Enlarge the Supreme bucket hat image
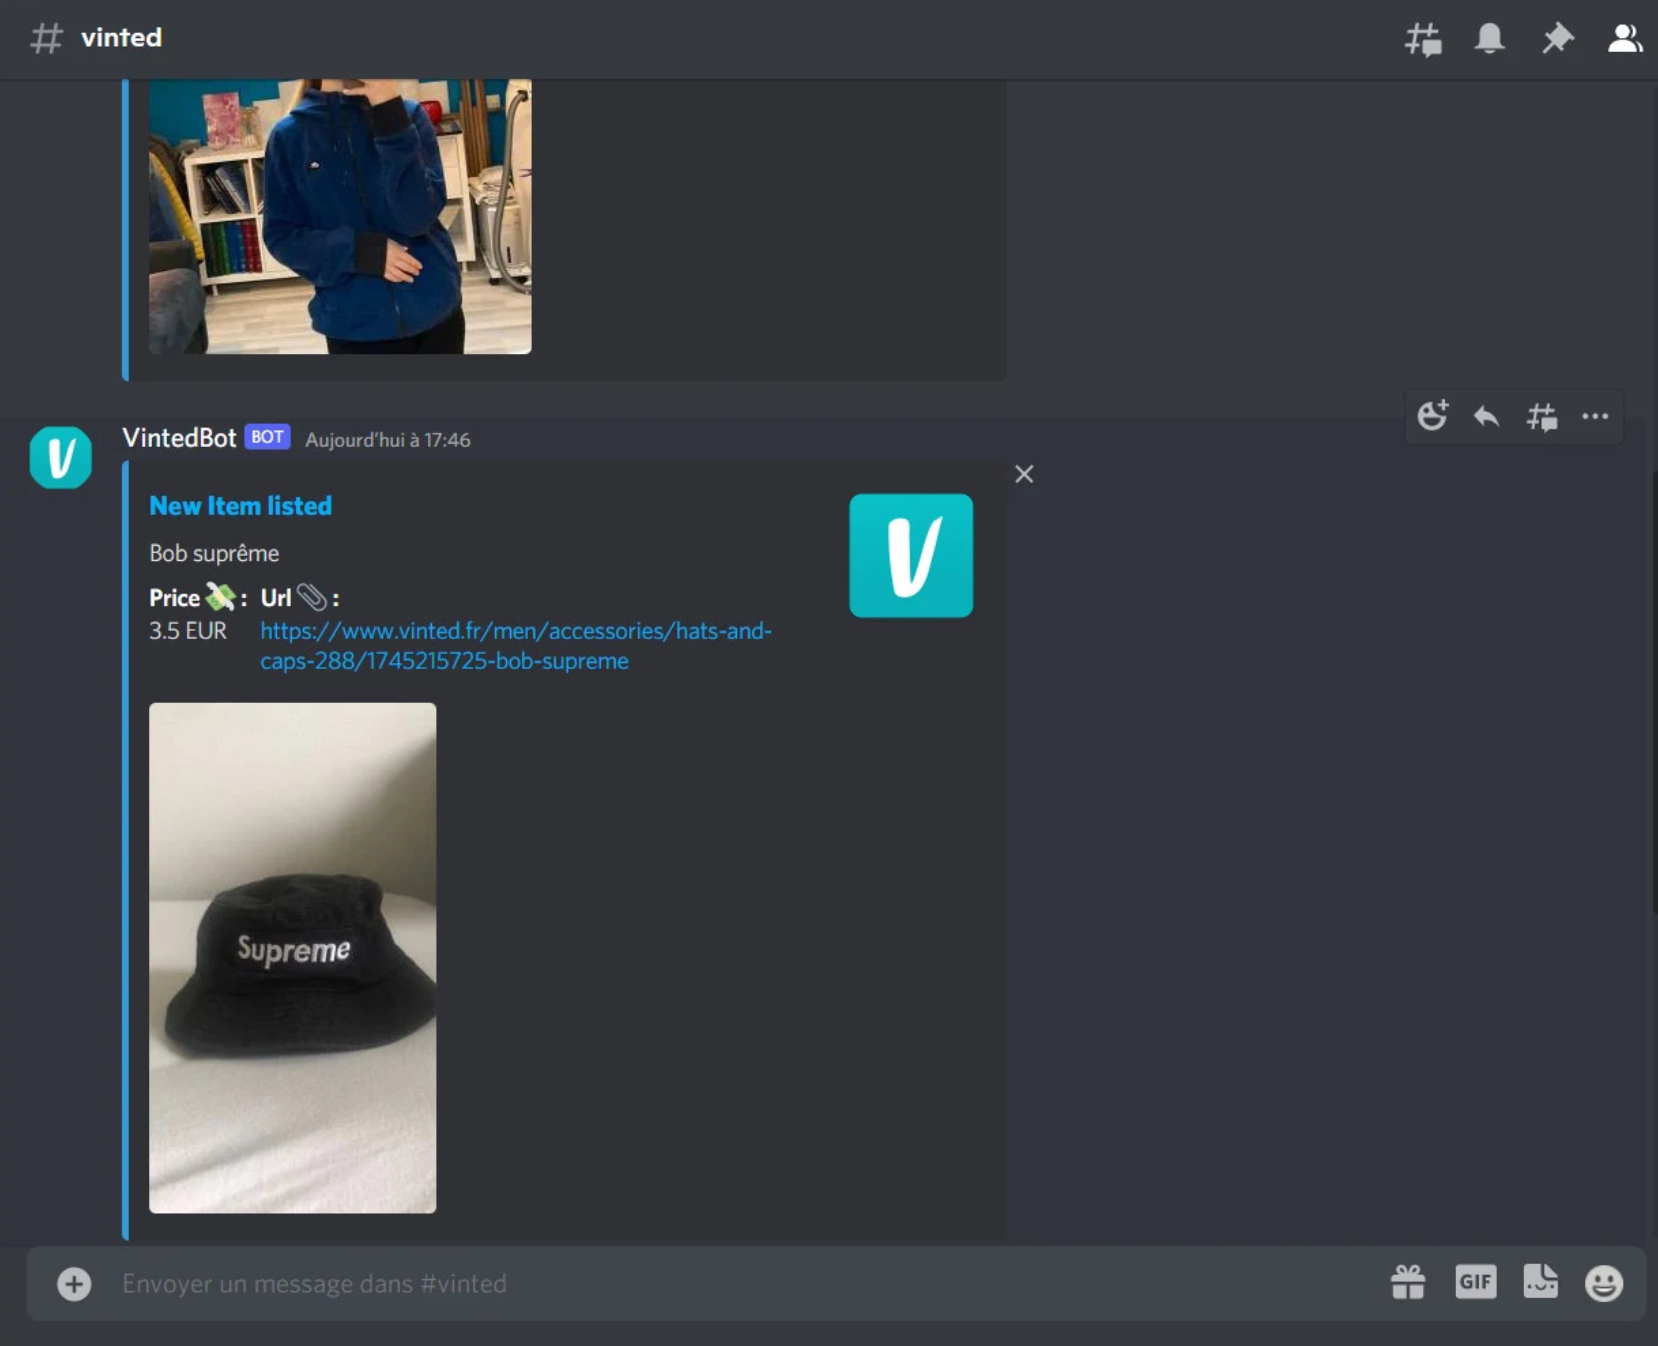 [x=292, y=957]
